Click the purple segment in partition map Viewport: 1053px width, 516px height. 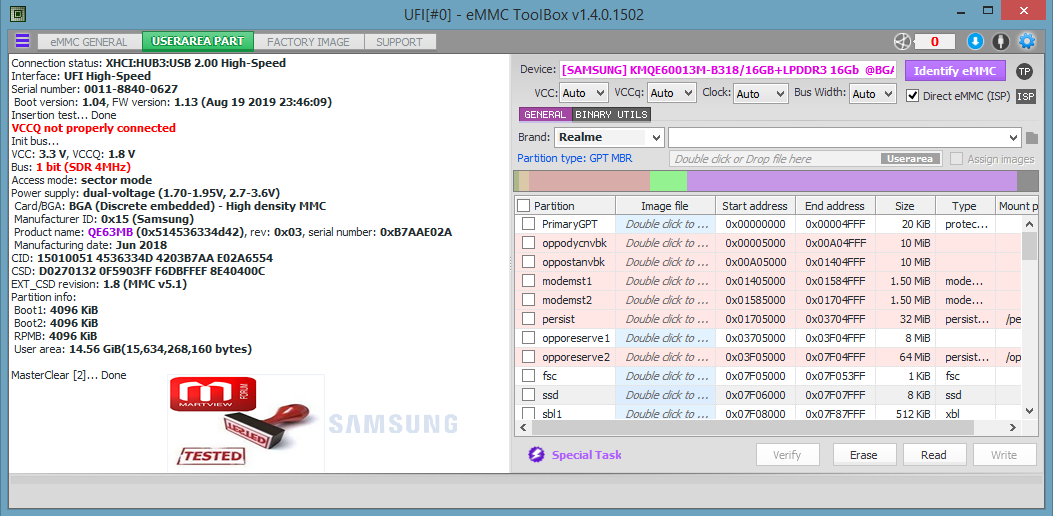(852, 181)
